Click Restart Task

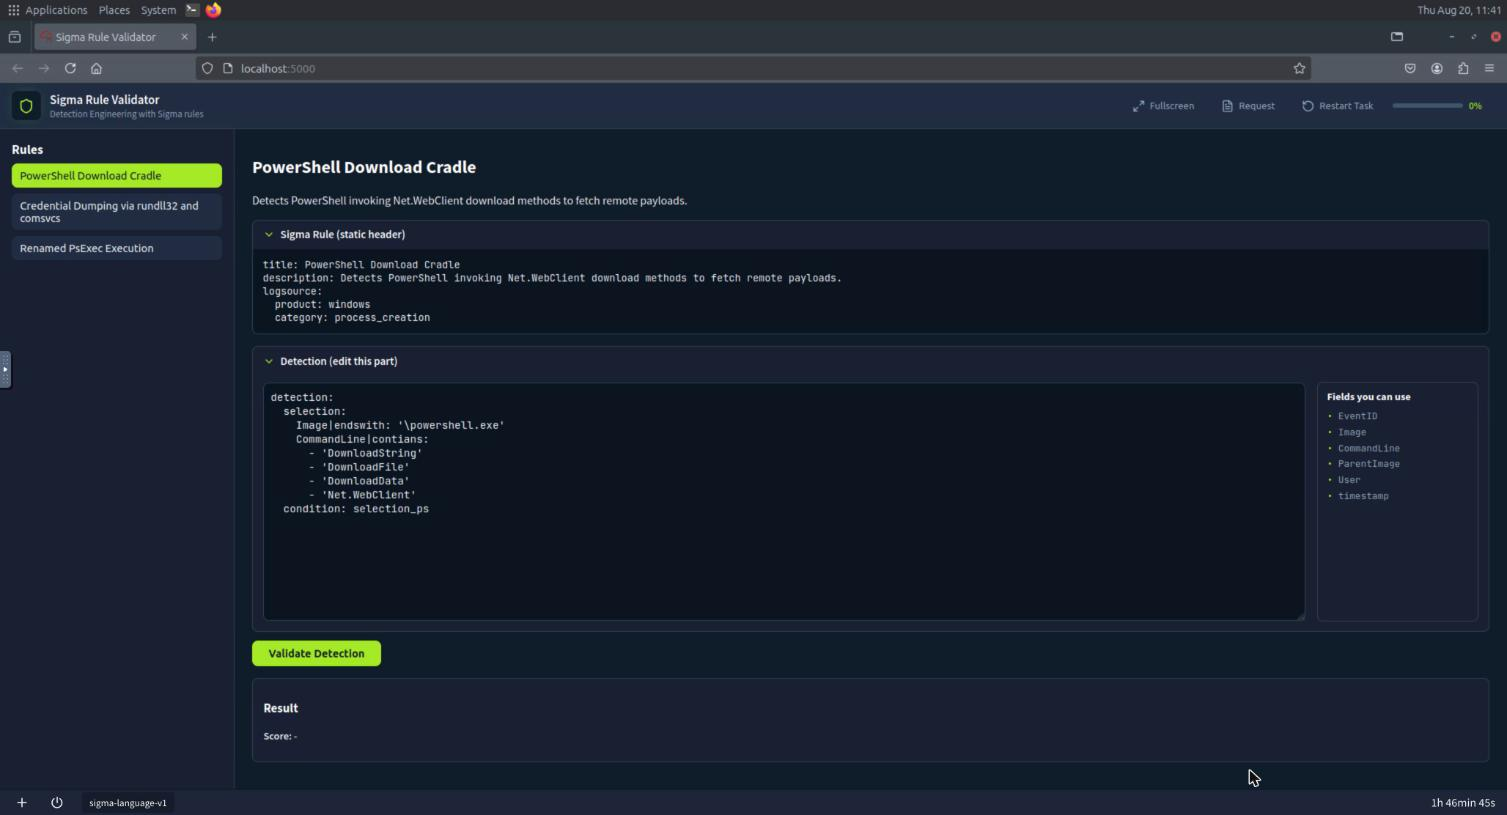point(1337,105)
